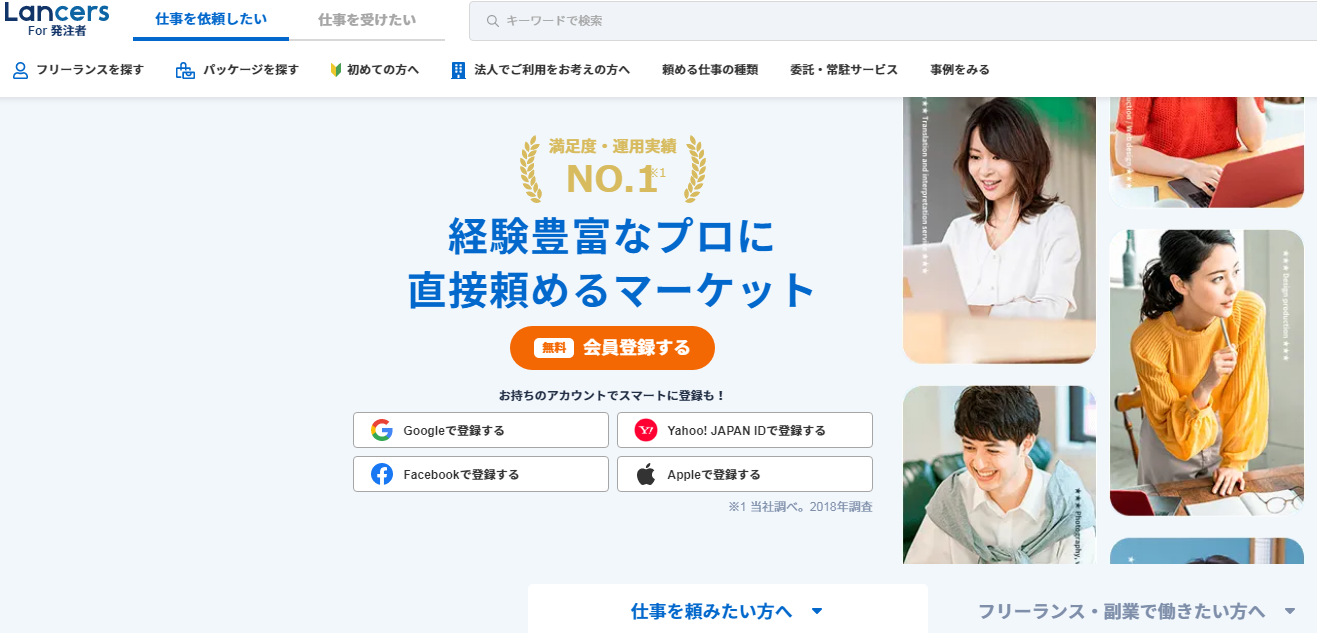Click the orange 会員登録する button

pos(612,348)
